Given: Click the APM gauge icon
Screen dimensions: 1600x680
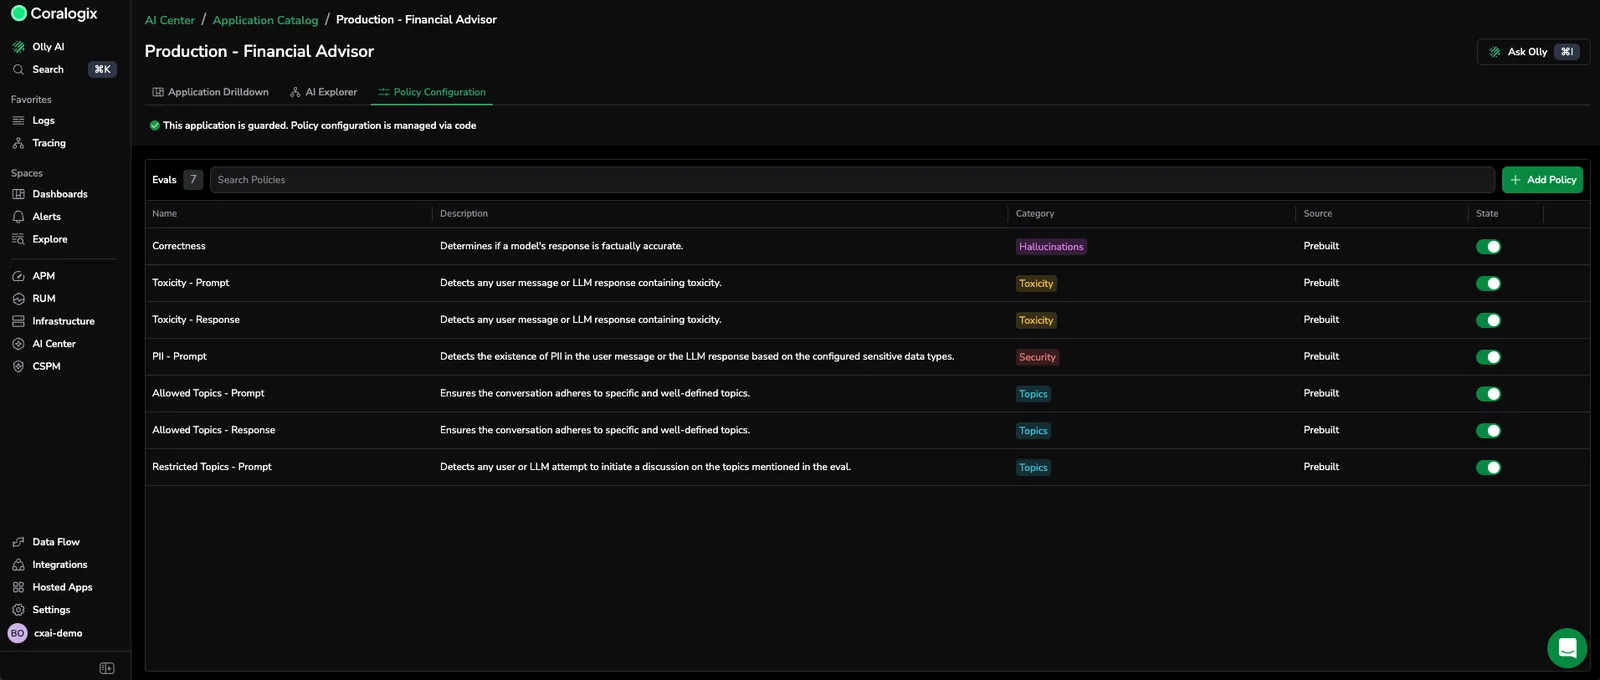Looking at the screenshot, I should pos(18,276).
